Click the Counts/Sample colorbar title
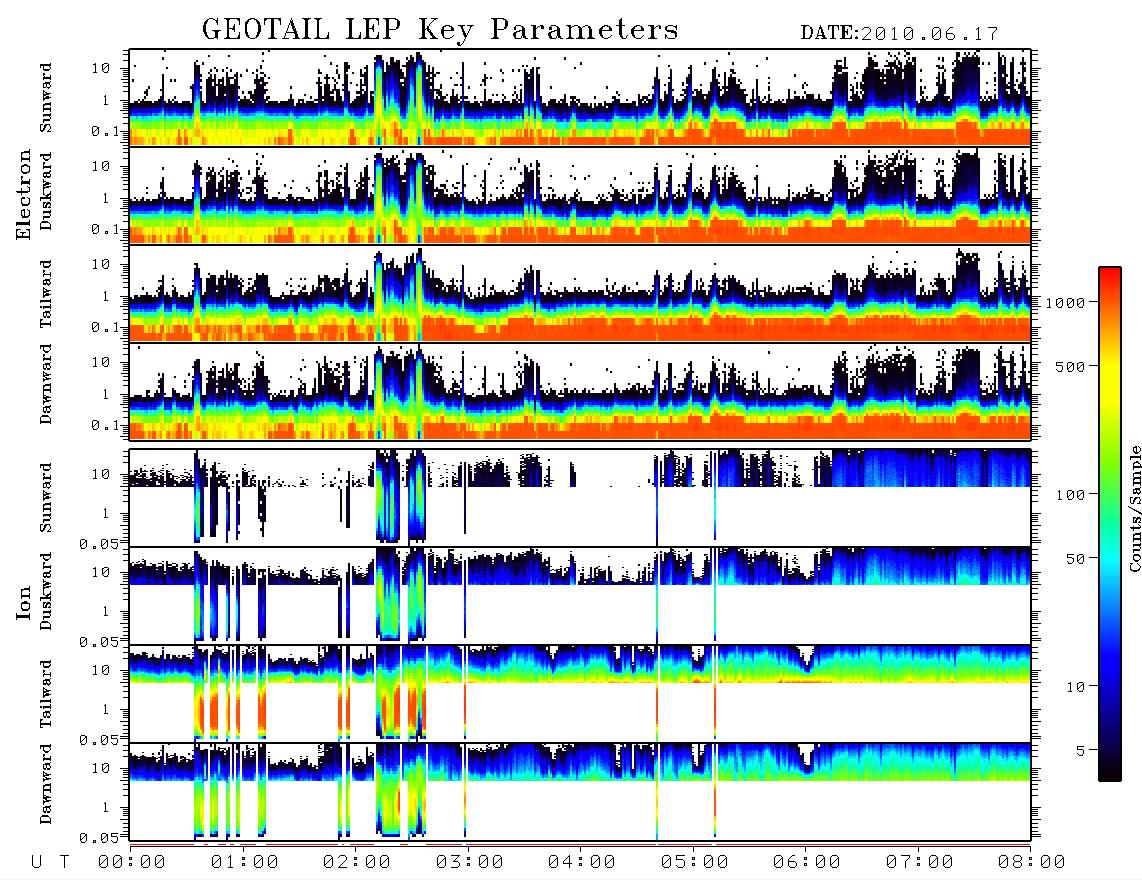The image size is (1142, 880). click(x=1134, y=508)
